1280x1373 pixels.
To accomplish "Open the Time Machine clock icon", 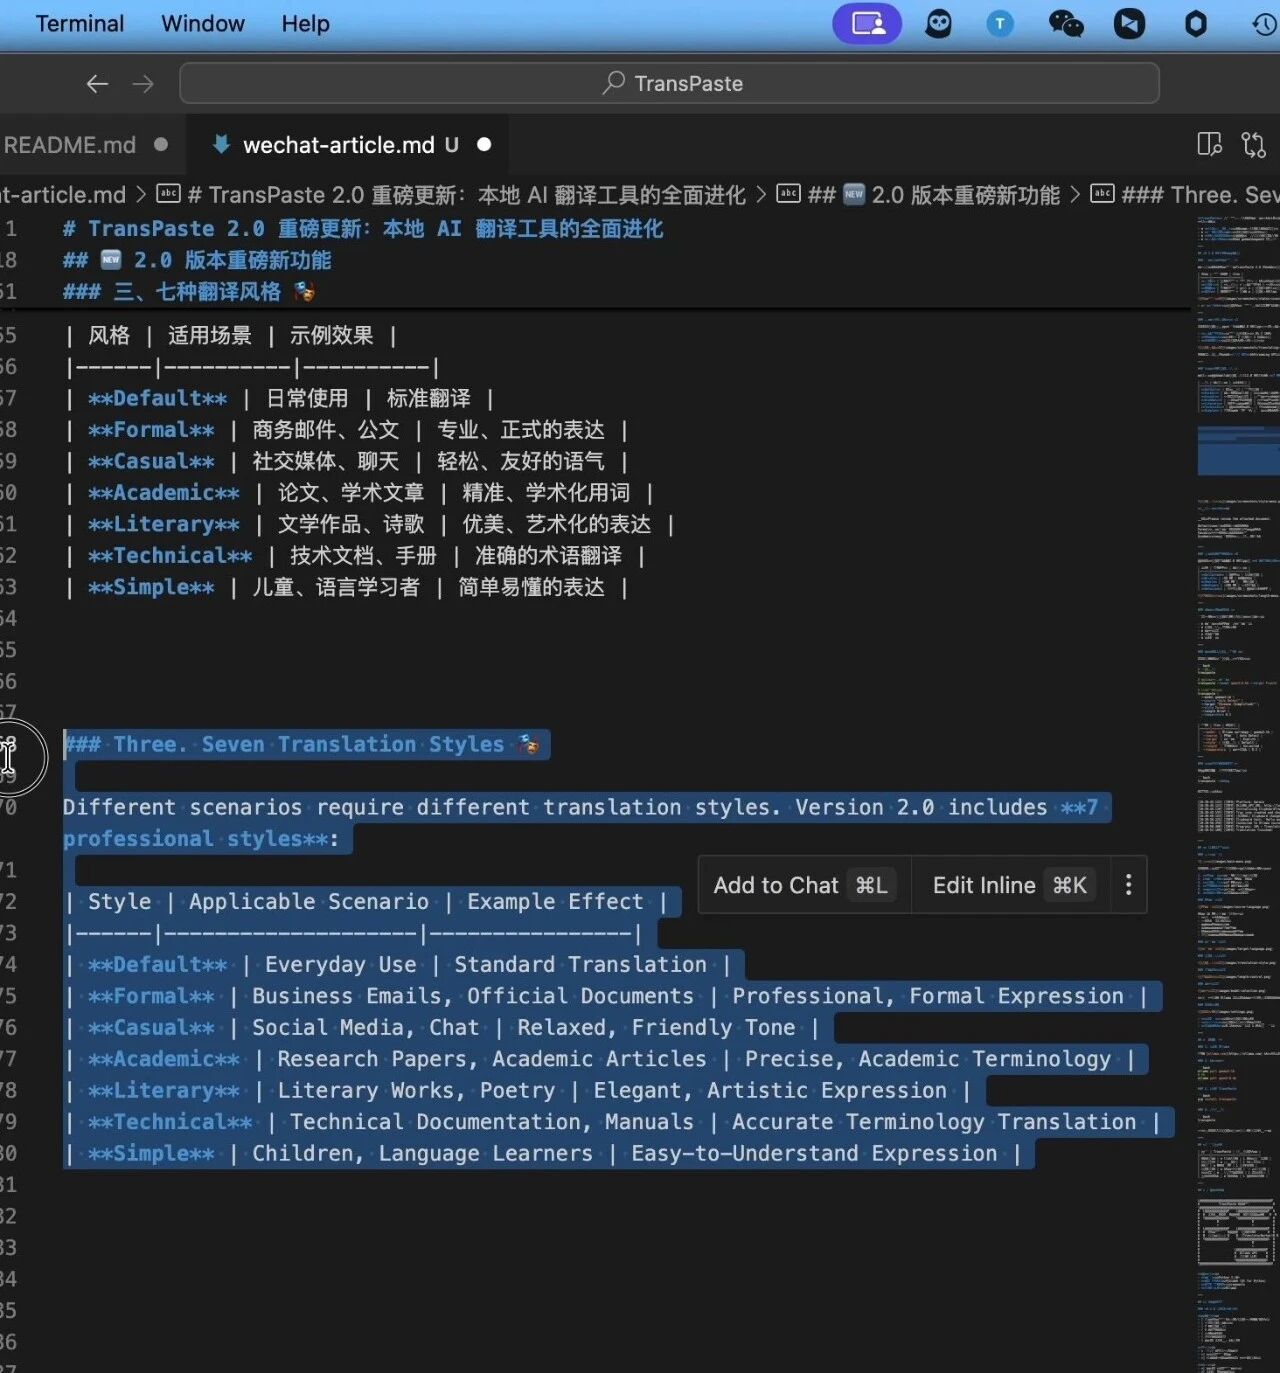I will (x=1264, y=23).
